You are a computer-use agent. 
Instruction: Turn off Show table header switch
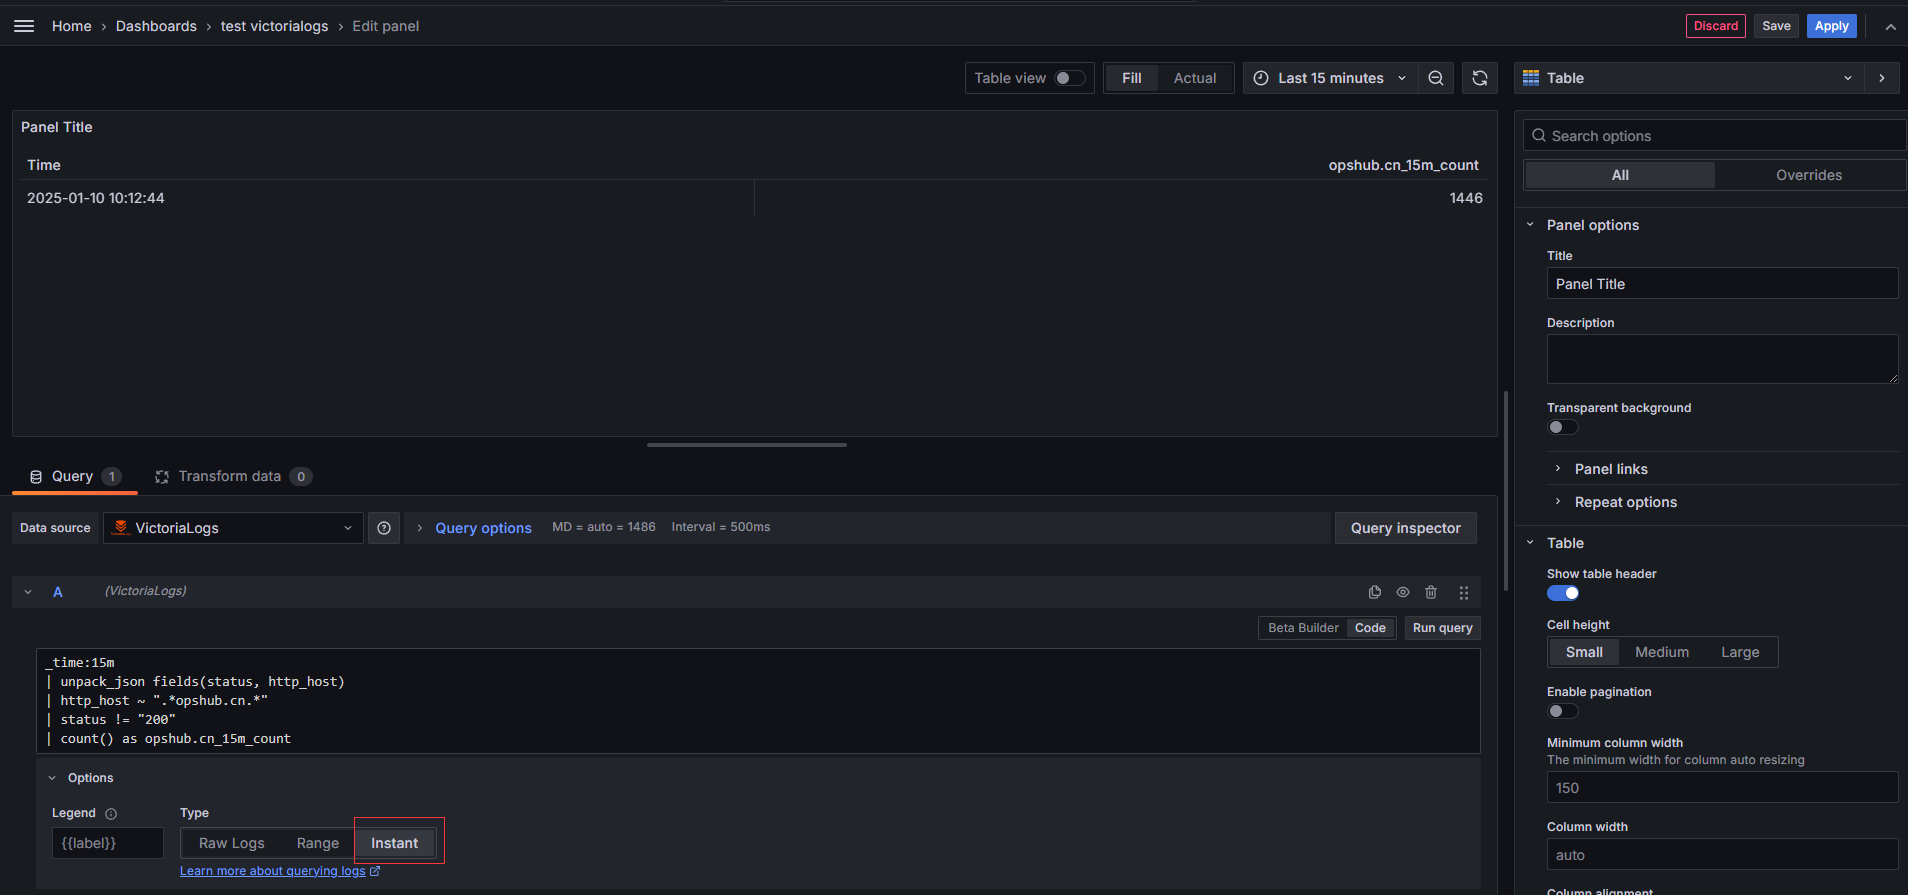pos(1562,593)
